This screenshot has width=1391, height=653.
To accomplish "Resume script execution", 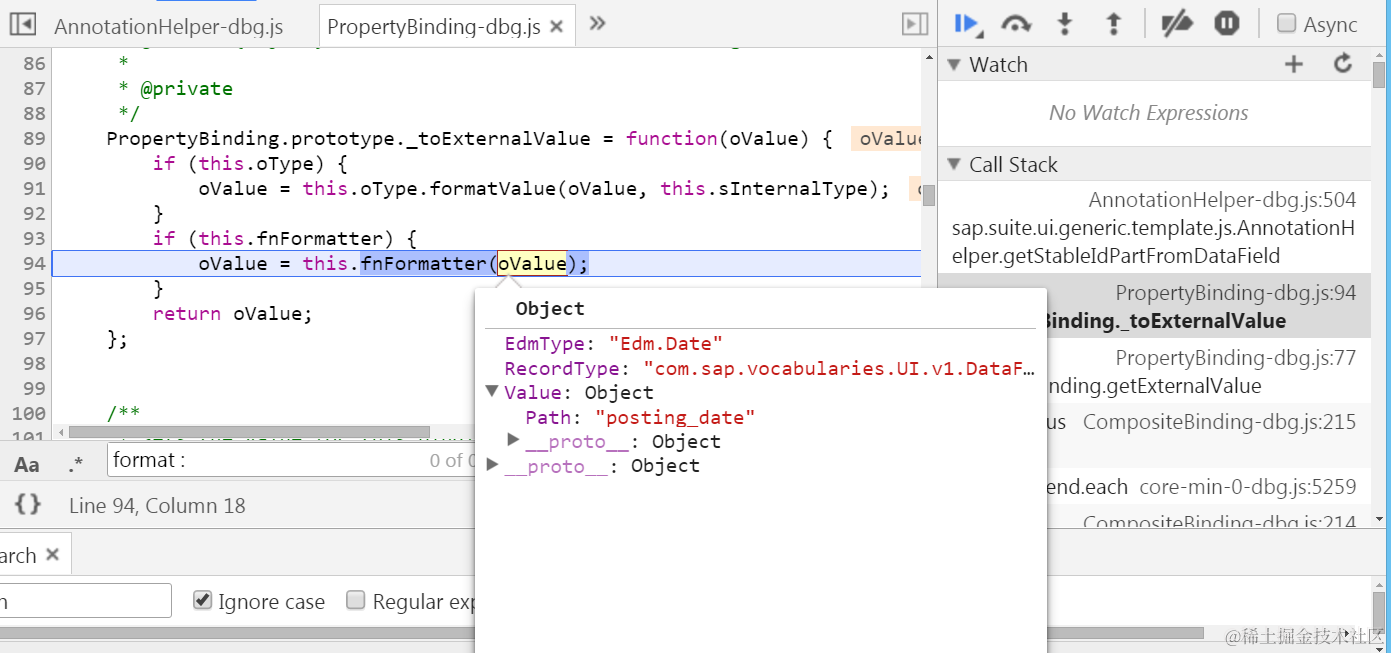I will point(967,24).
